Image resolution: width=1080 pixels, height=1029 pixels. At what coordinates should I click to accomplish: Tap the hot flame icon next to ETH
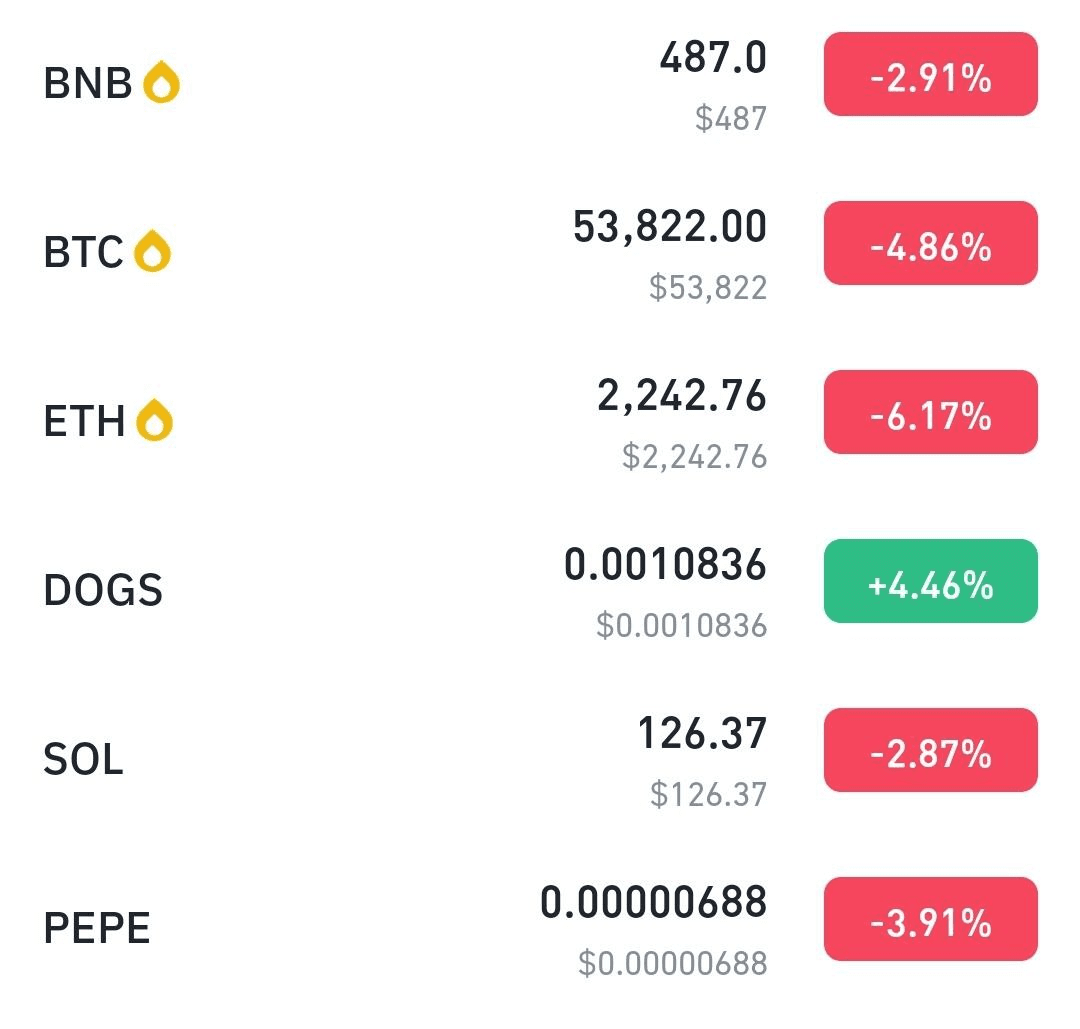154,420
